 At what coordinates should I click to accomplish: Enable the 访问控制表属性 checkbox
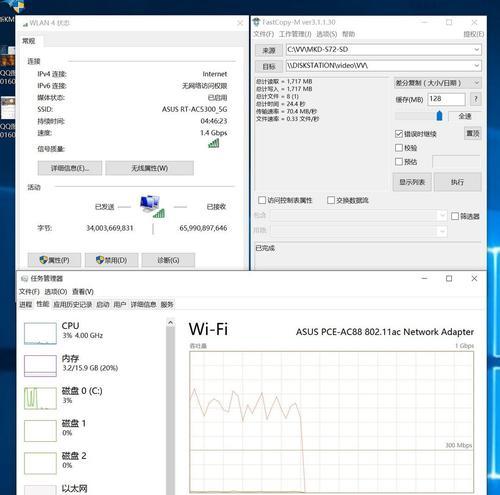(x=262, y=200)
